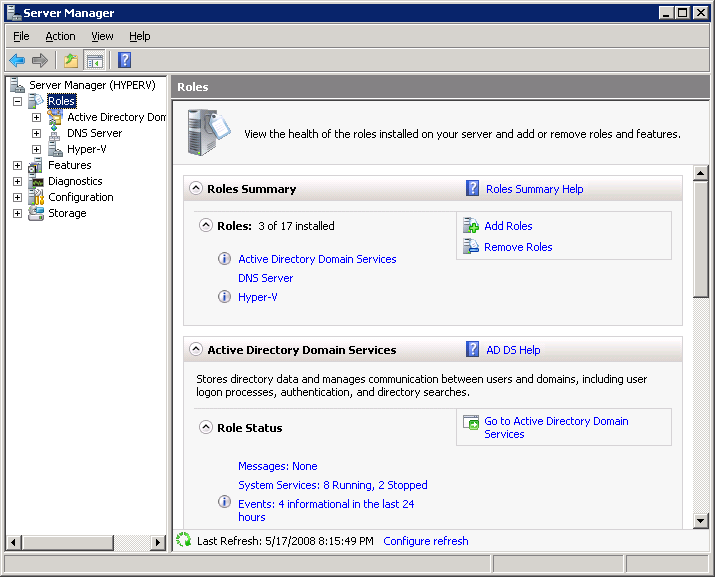The width and height of the screenshot is (715, 577).
Task: Open Active Directory Domain Services role link
Action: (x=317, y=259)
